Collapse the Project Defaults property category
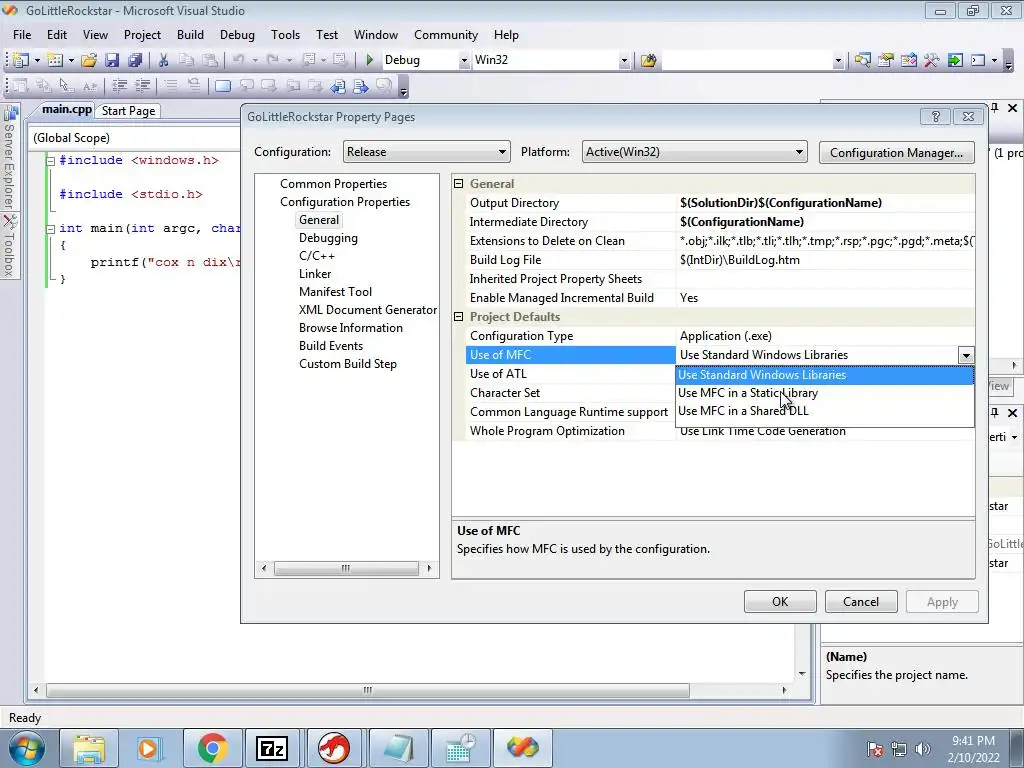Viewport: 1024px width, 768px height. (x=458, y=317)
